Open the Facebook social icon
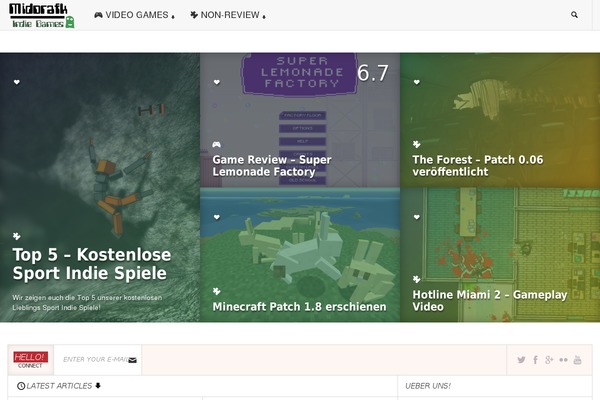This screenshot has width=600, height=400. pyautogui.click(x=536, y=360)
